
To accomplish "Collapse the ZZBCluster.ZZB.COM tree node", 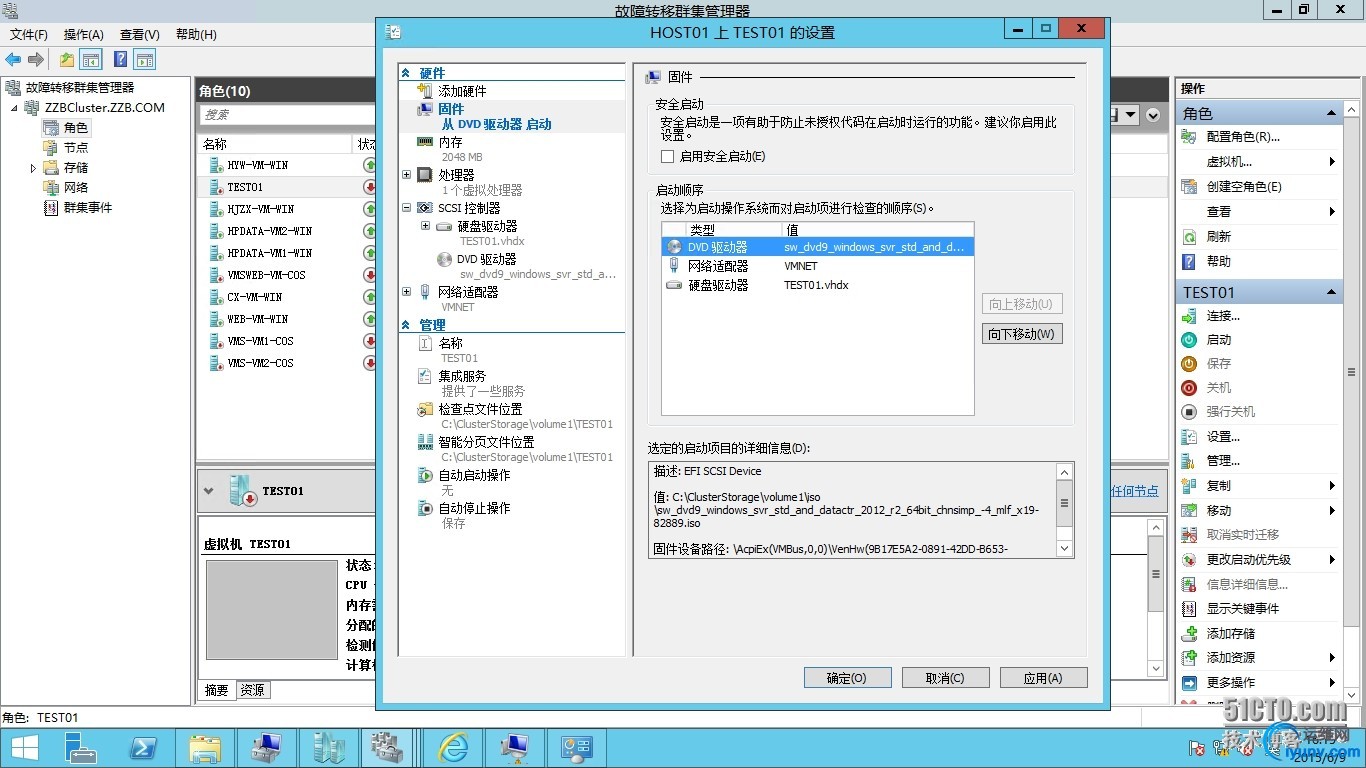I will (15, 108).
